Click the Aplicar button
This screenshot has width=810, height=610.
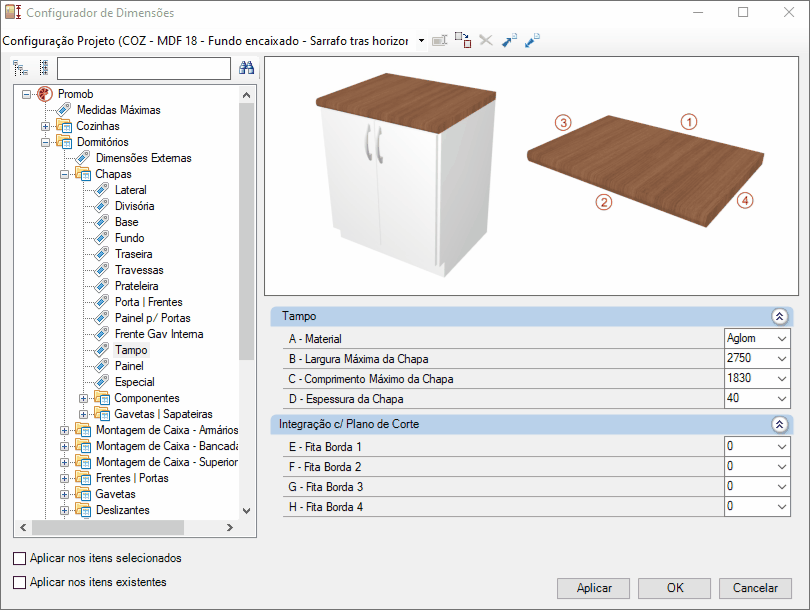594,588
